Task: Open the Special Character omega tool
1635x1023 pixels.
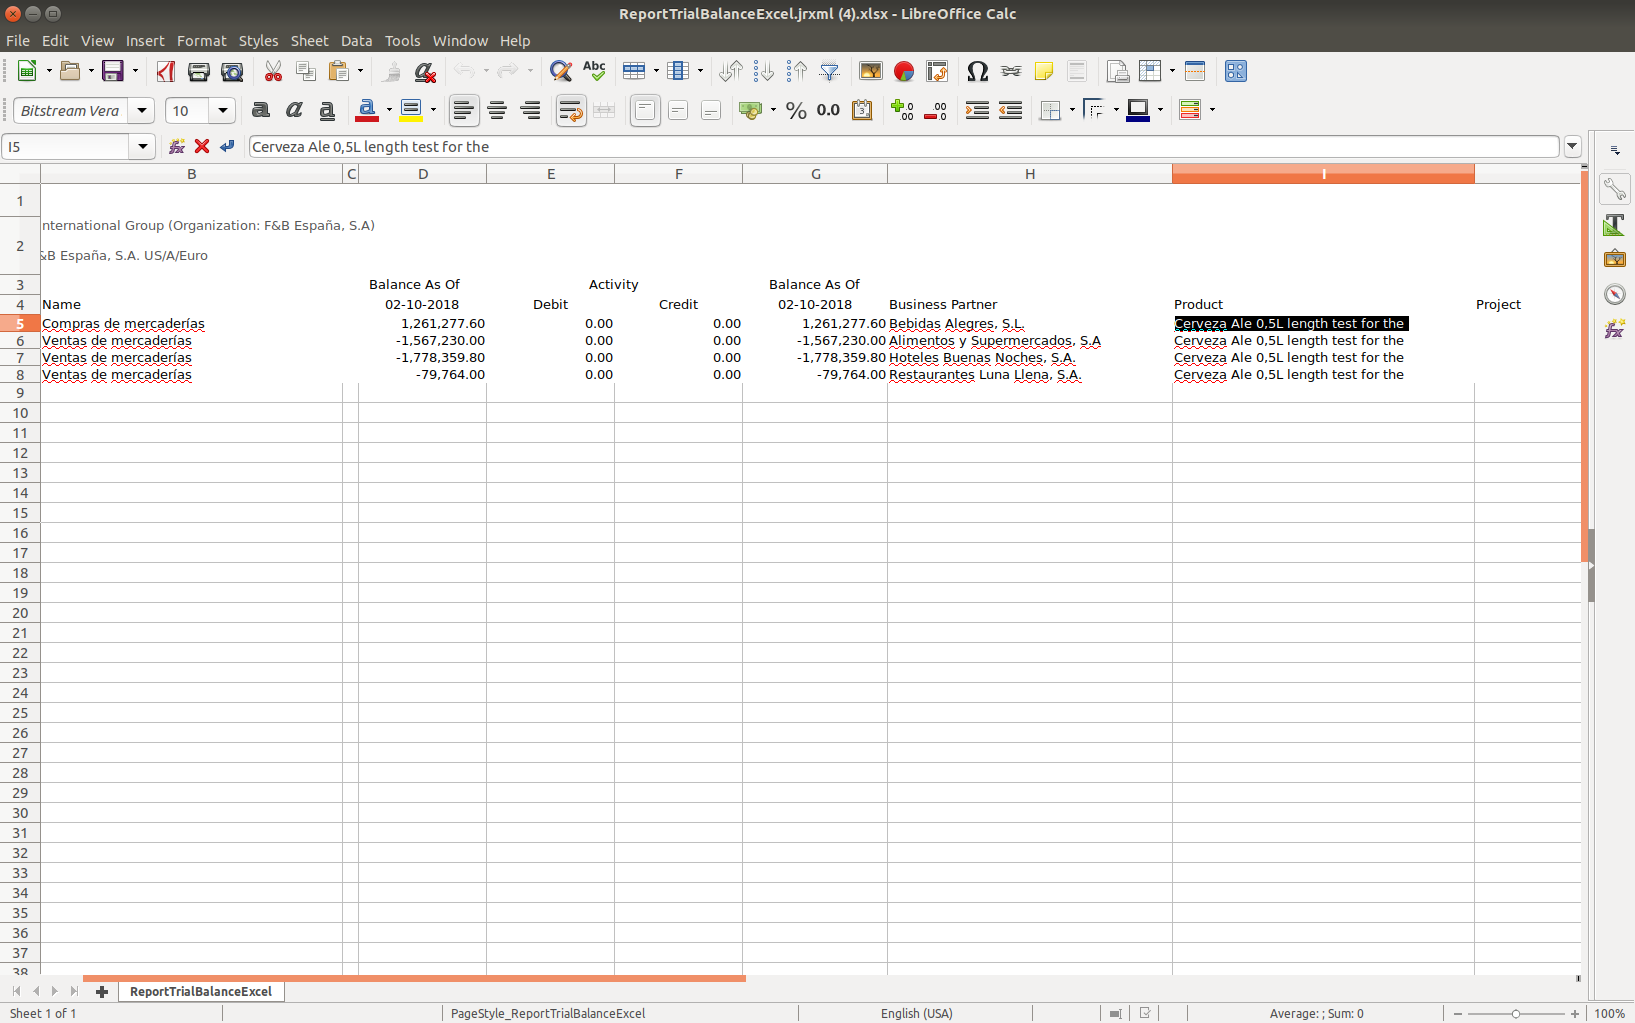Action: 977,71
